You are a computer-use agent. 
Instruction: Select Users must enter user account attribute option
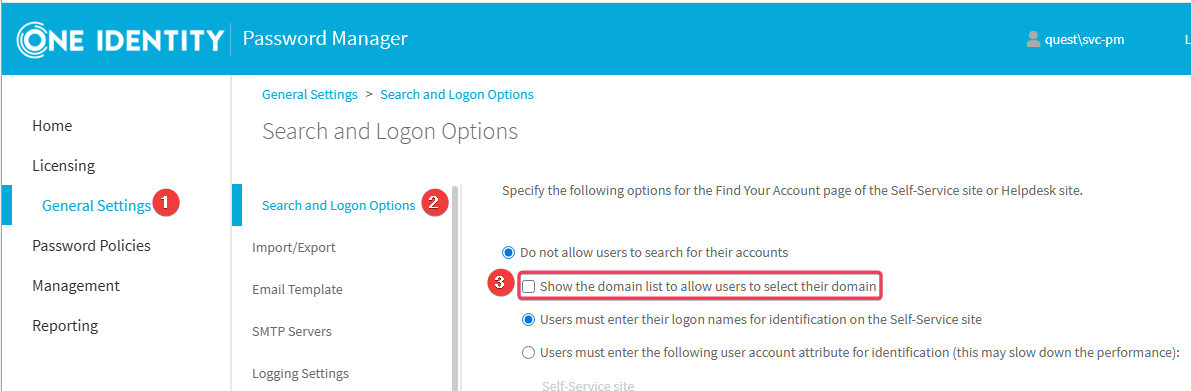(x=529, y=352)
